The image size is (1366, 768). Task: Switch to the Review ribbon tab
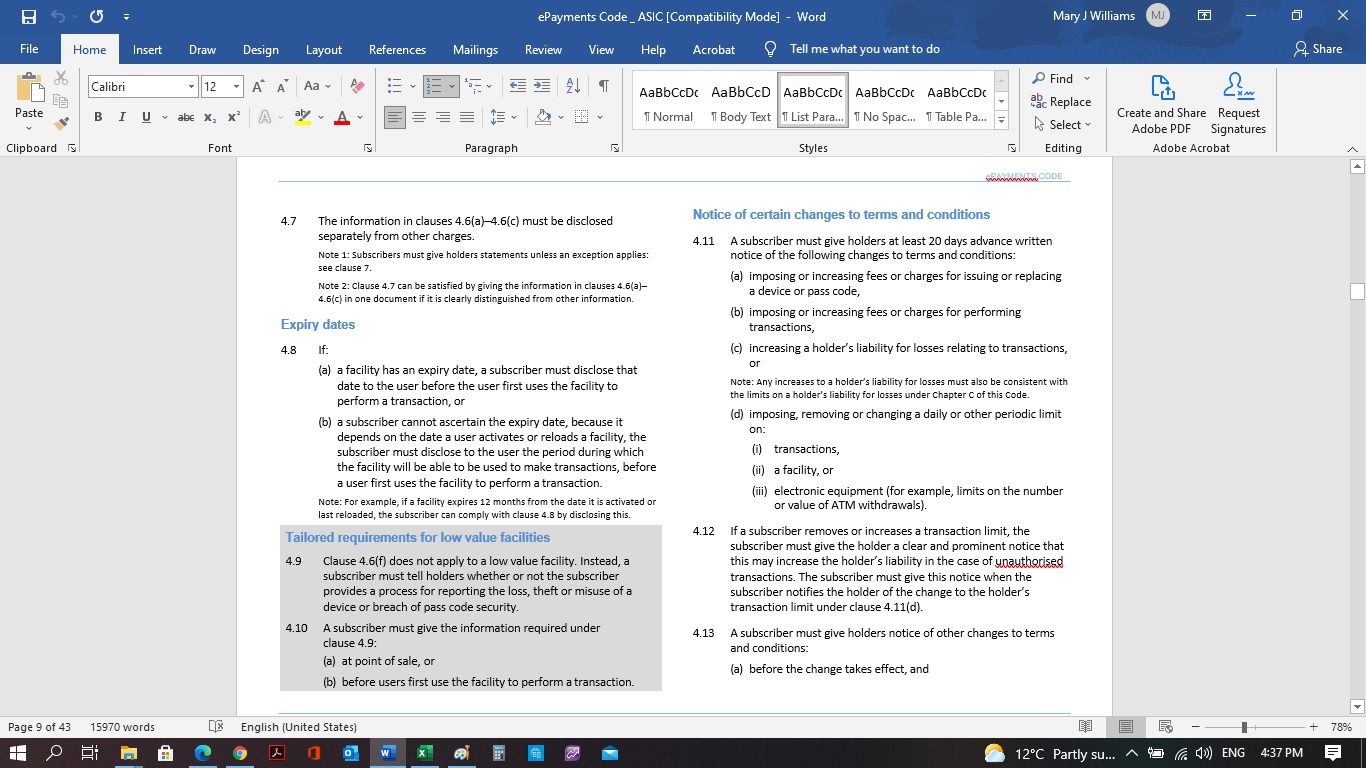(x=543, y=48)
